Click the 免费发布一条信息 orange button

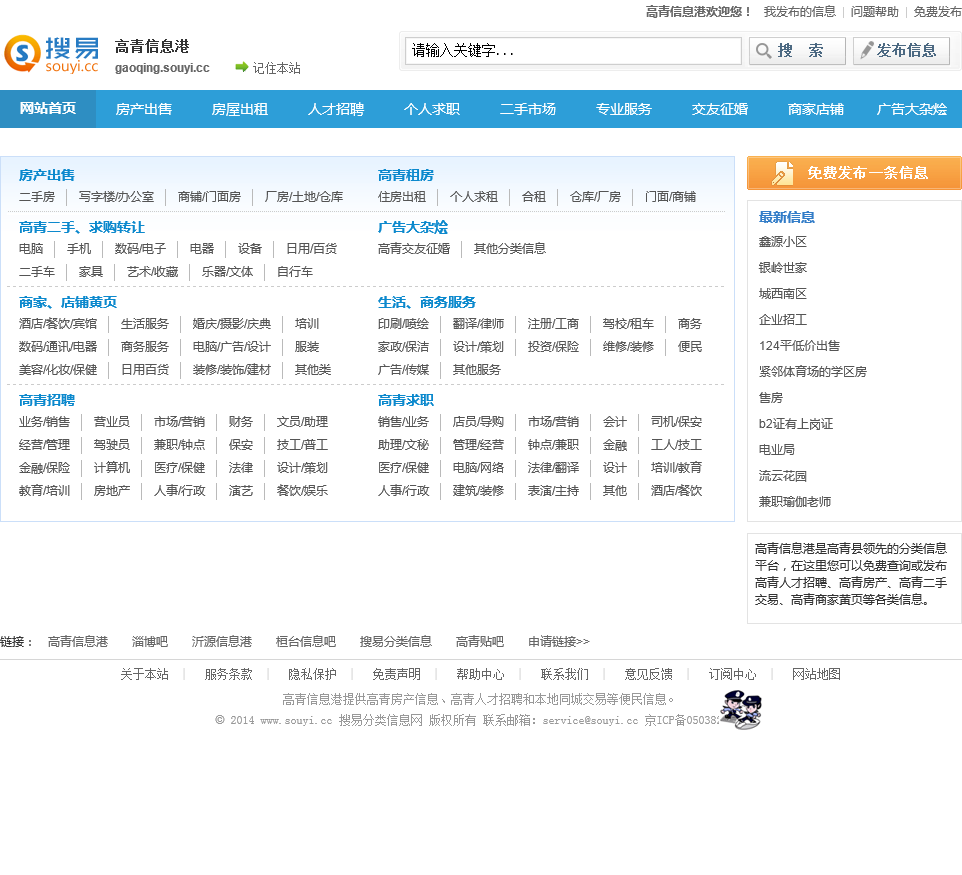tap(854, 173)
